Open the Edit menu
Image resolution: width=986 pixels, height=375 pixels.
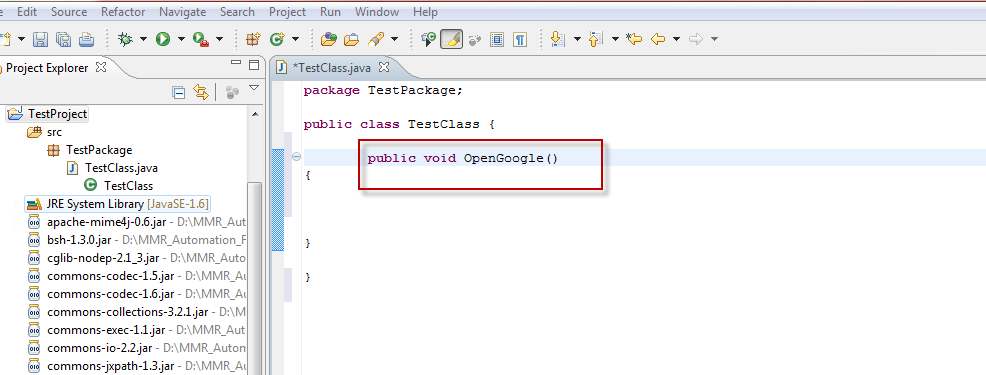(x=26, y=12)
